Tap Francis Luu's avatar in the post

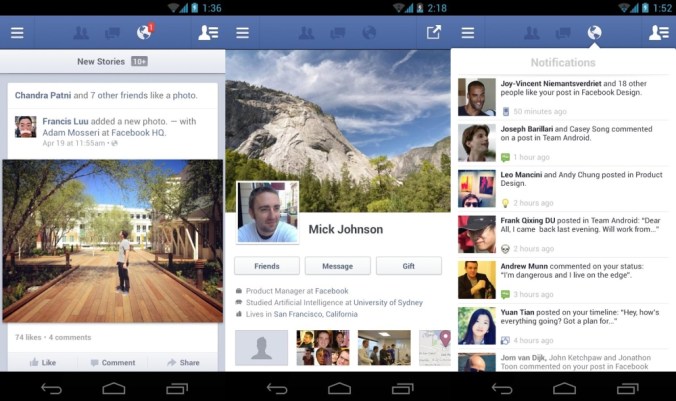(x=25, y=126)
